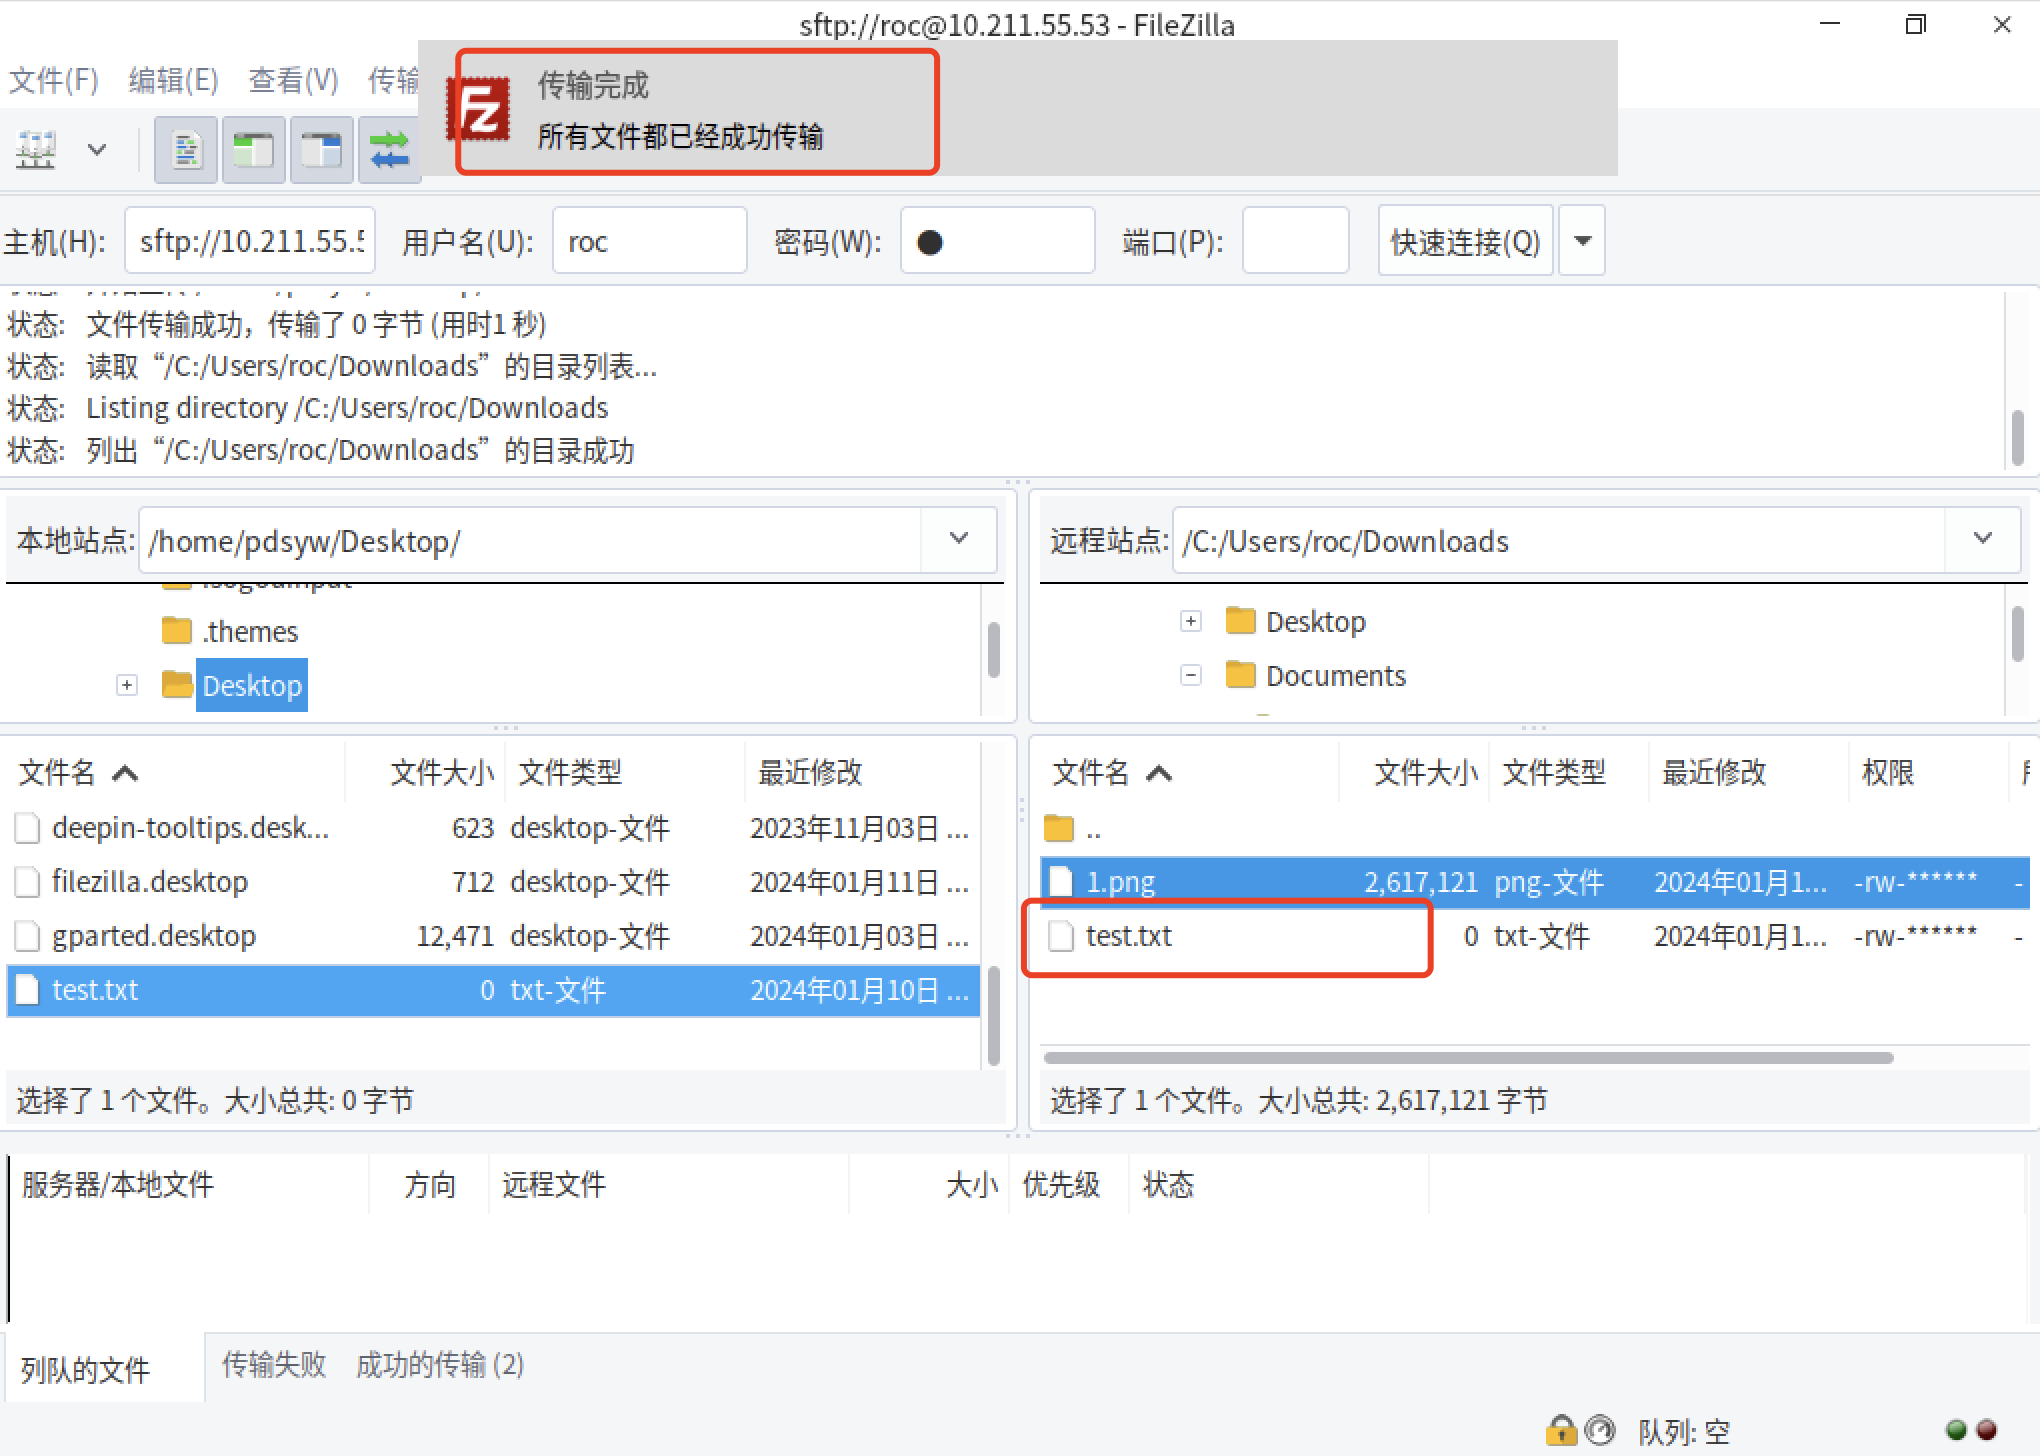Sort the local files by 文件大小 column header

coord(441,772)
